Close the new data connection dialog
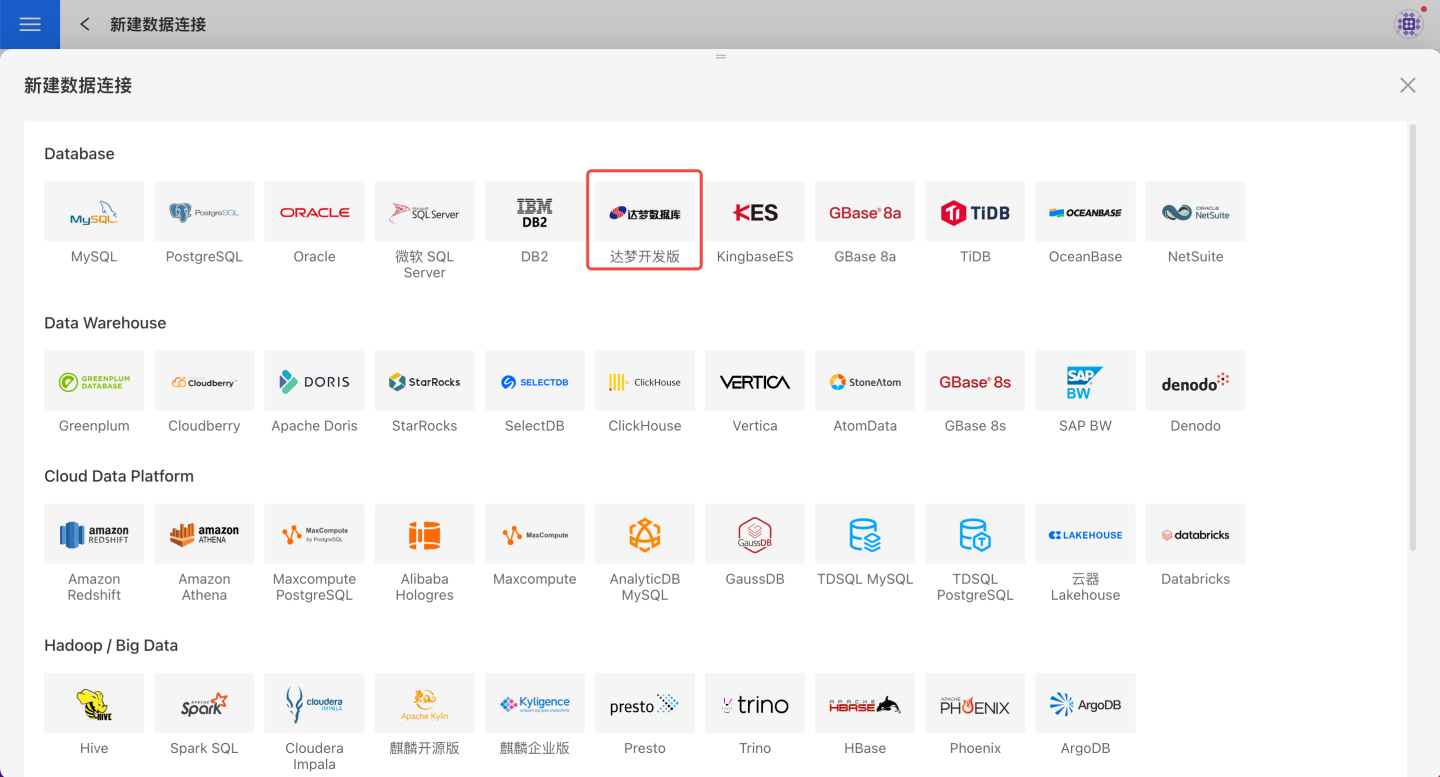This screenshot has width=1440, height=777. 1407,86
